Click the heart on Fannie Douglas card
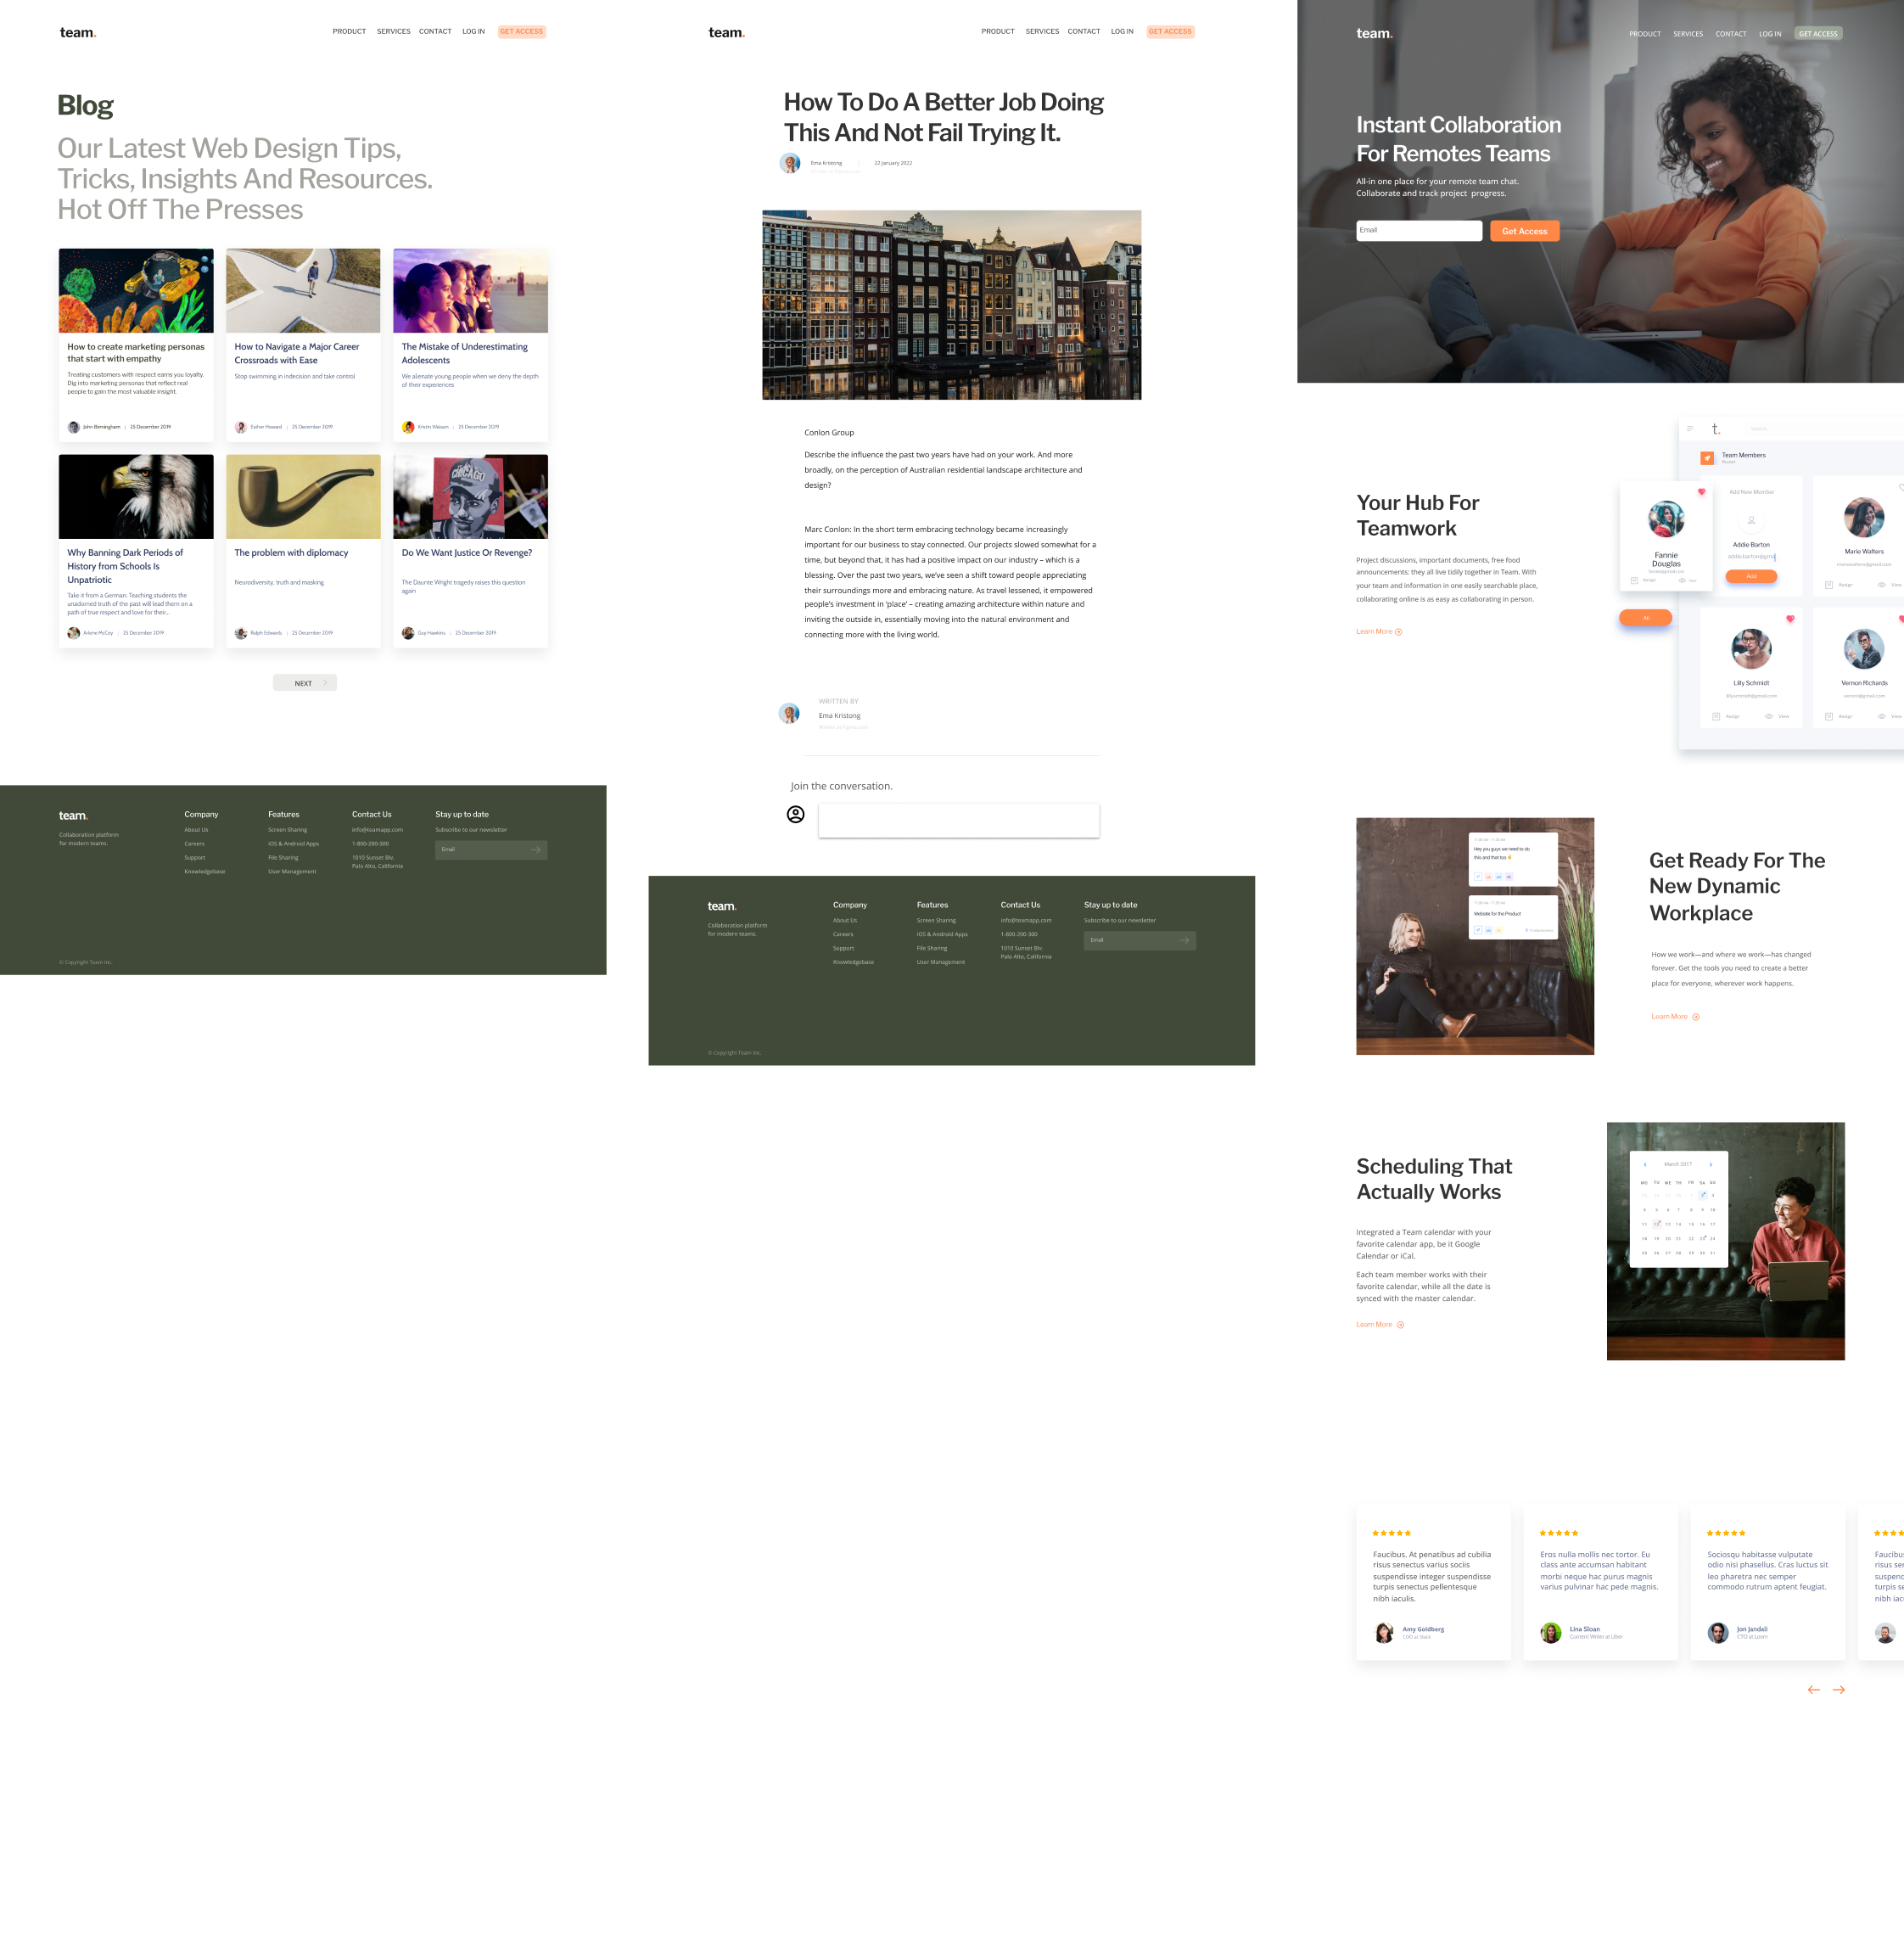The height and width of the screenshot is (1940, 1904). [x=1701, y=492]
